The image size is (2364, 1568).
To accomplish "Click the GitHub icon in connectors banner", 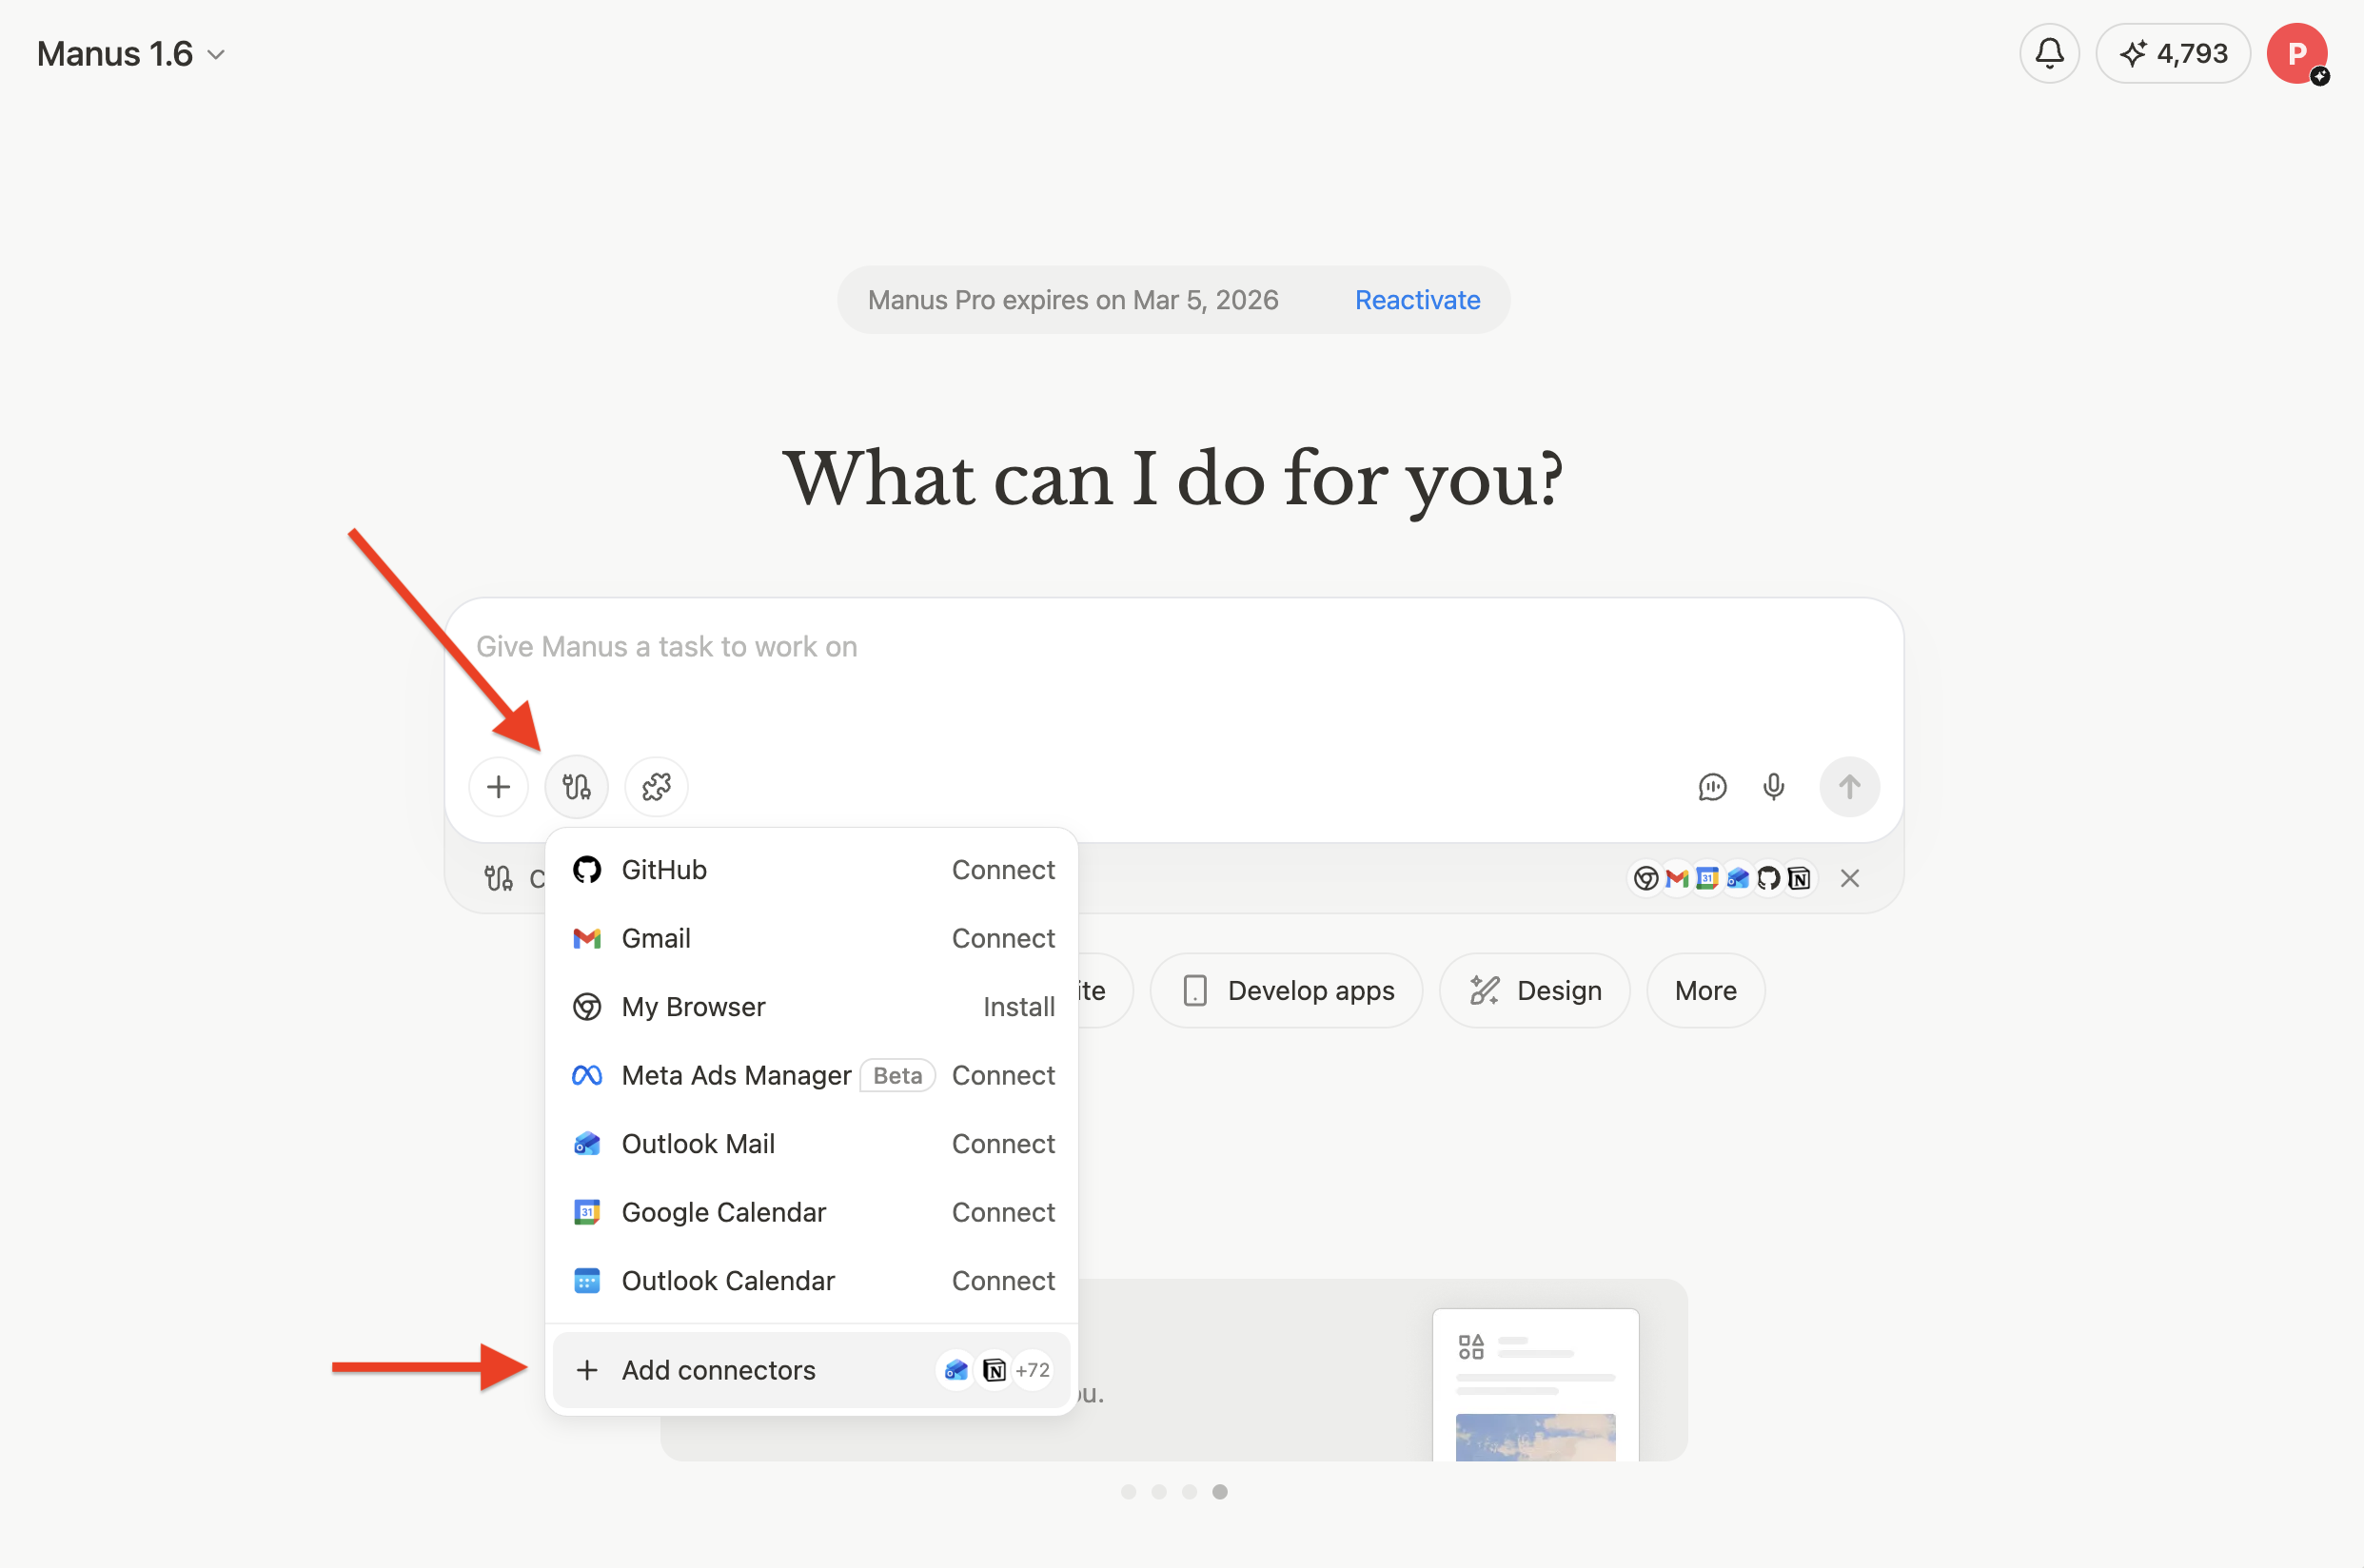I will tap(1768, 879).
